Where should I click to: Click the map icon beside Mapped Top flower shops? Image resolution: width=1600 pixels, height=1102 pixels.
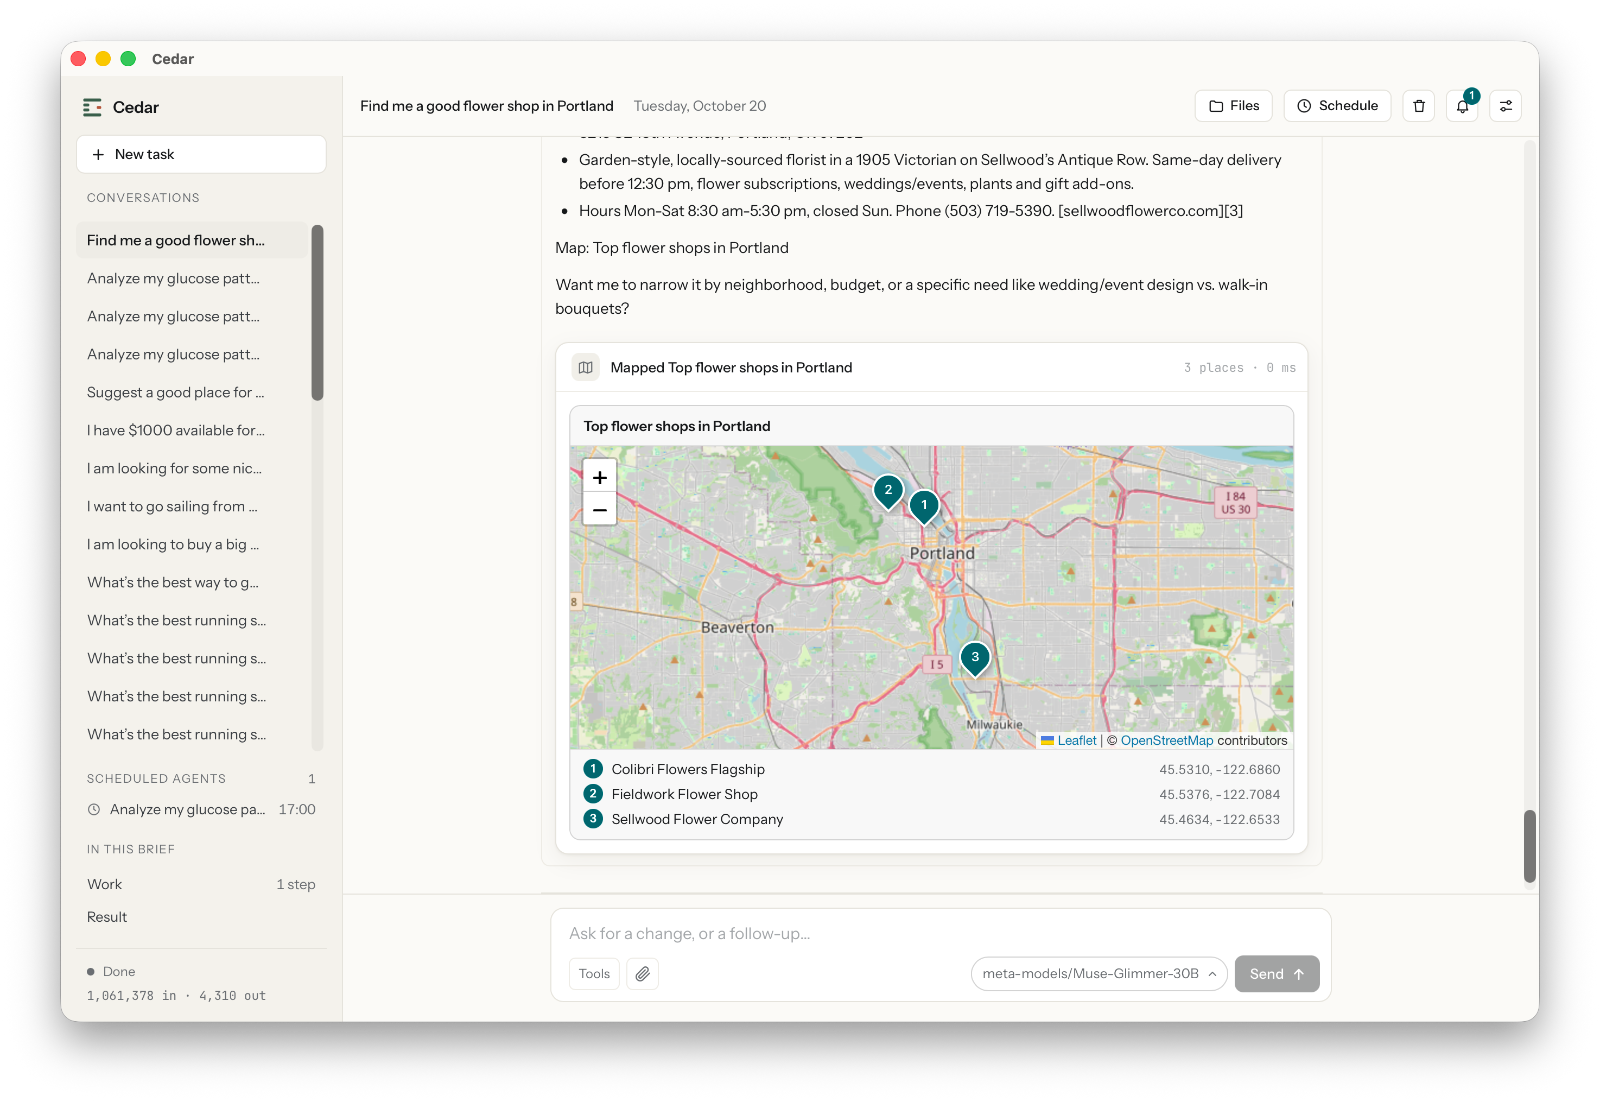tap(586, 368)
